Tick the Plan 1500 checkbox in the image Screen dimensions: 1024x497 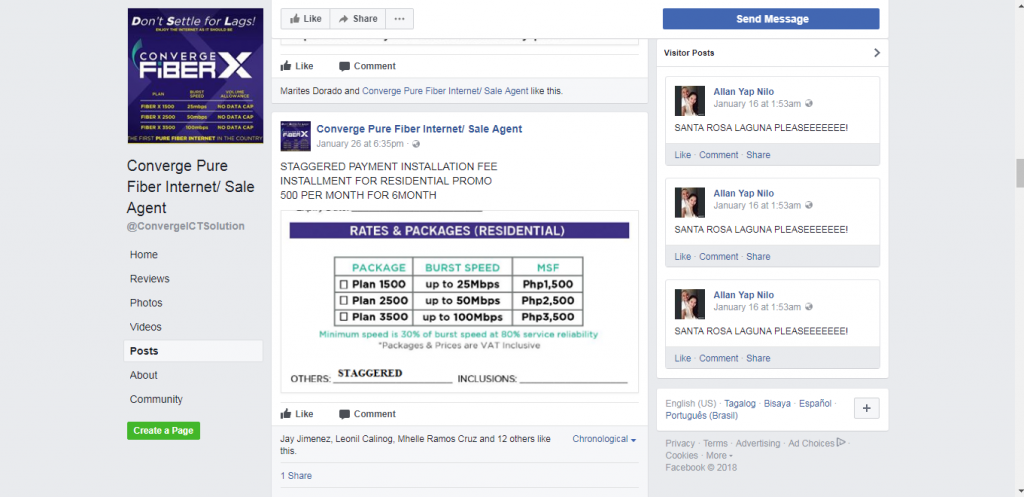[x=343, y=285]
